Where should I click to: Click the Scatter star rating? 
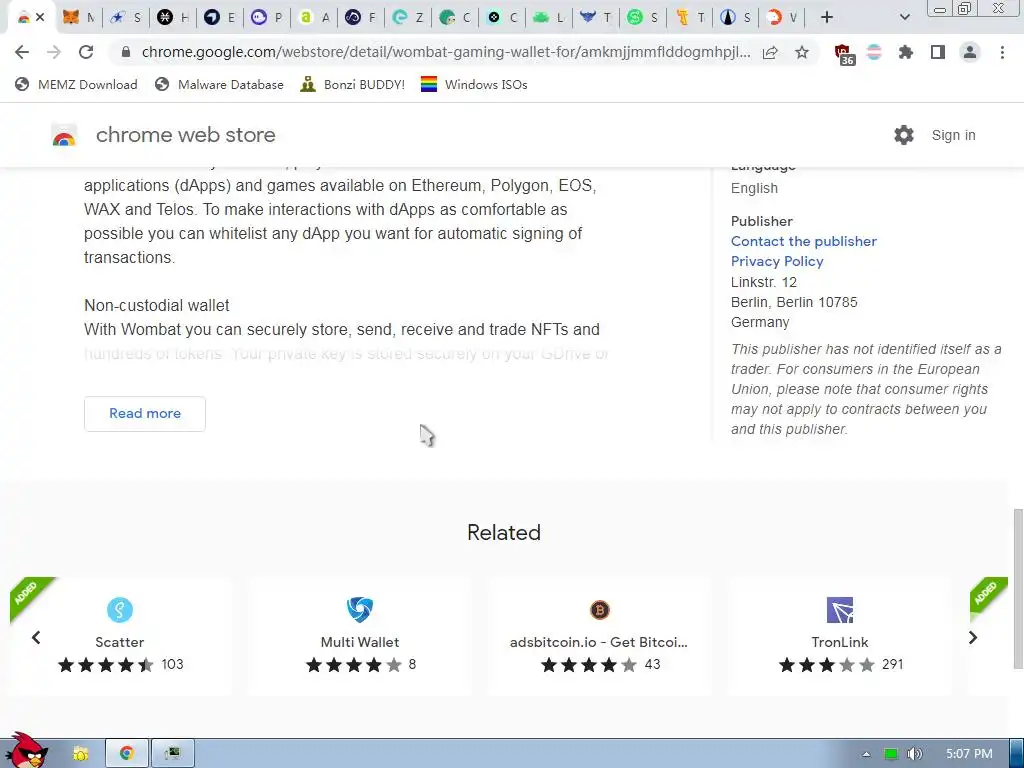106,665
